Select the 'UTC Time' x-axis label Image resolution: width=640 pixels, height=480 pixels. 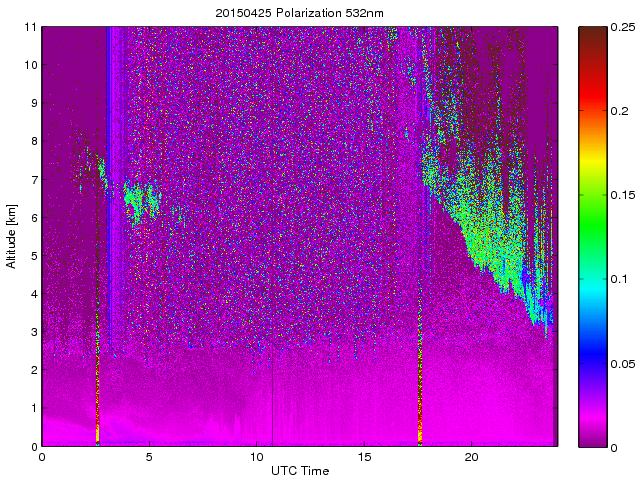click(x=299, y=470)
